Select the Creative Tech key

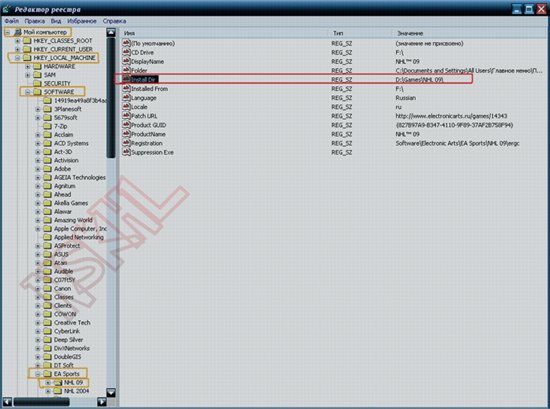72,323
